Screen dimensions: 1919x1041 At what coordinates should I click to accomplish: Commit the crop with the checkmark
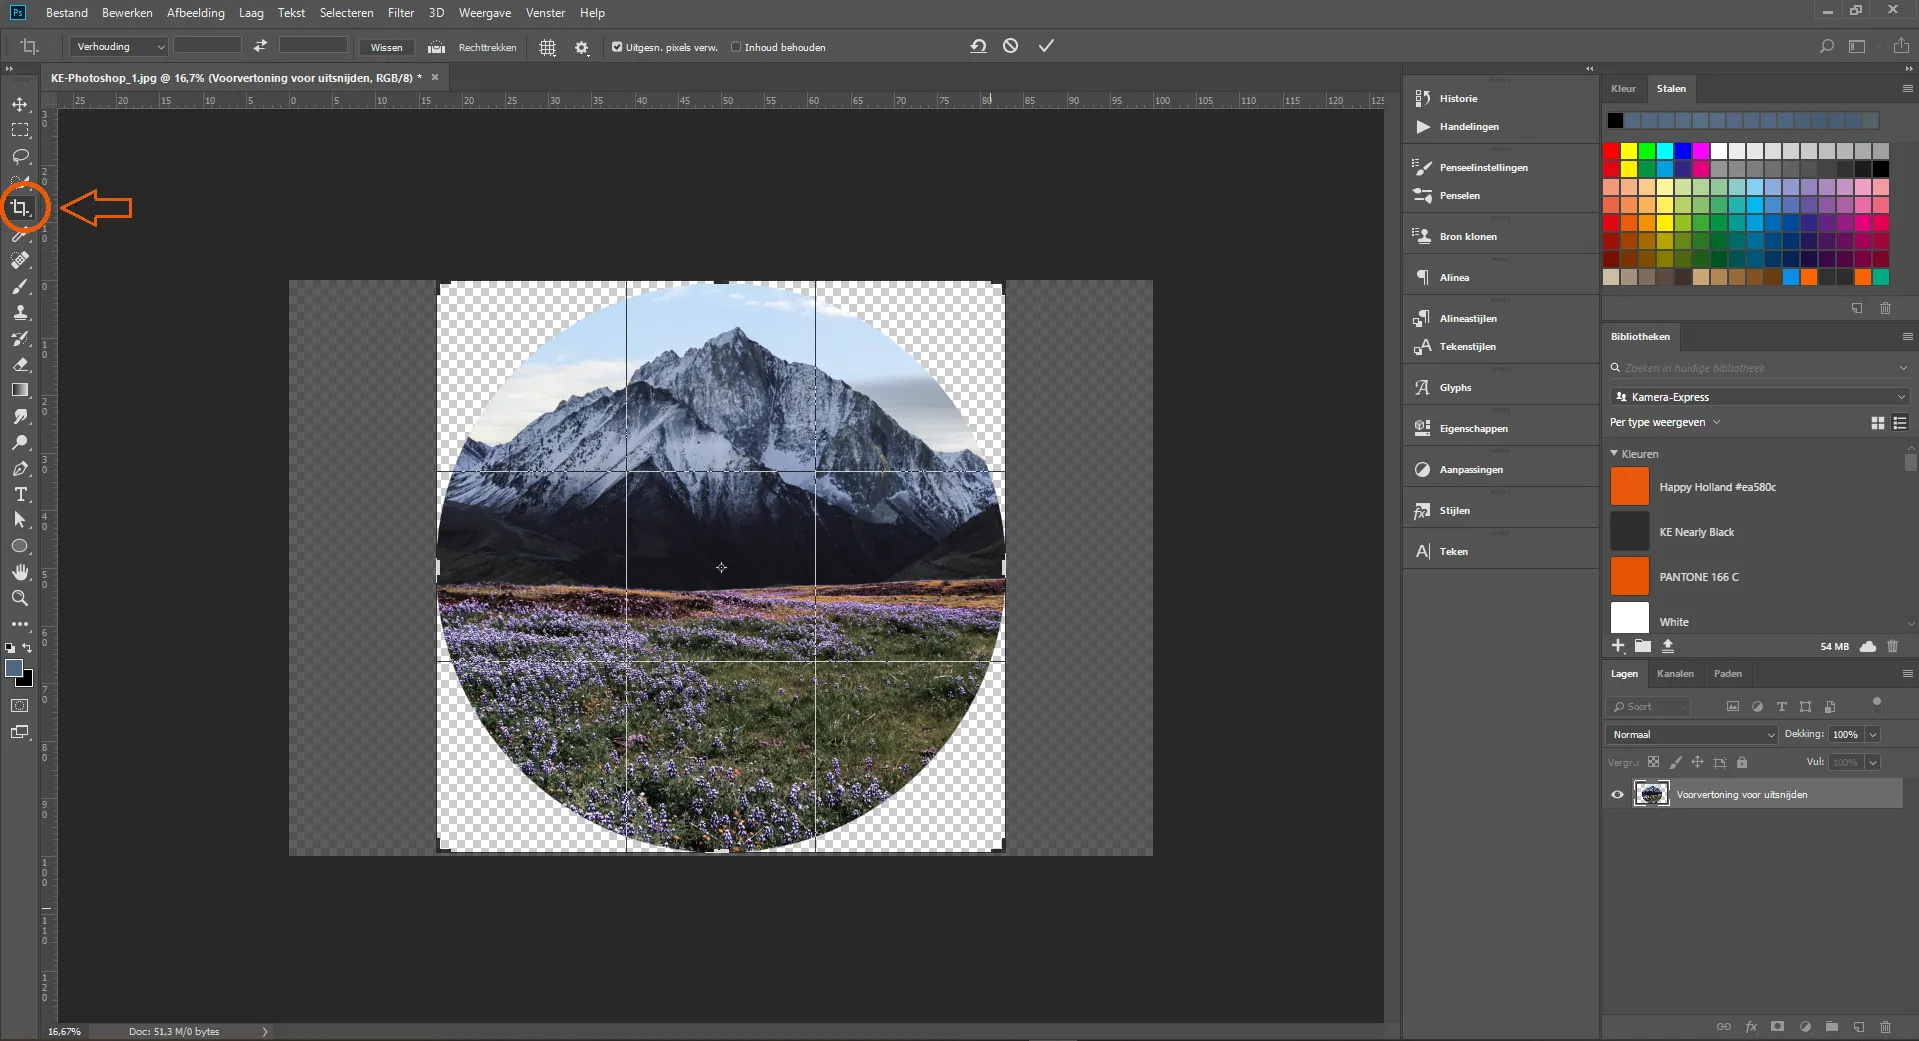(x=1046, y=46)
